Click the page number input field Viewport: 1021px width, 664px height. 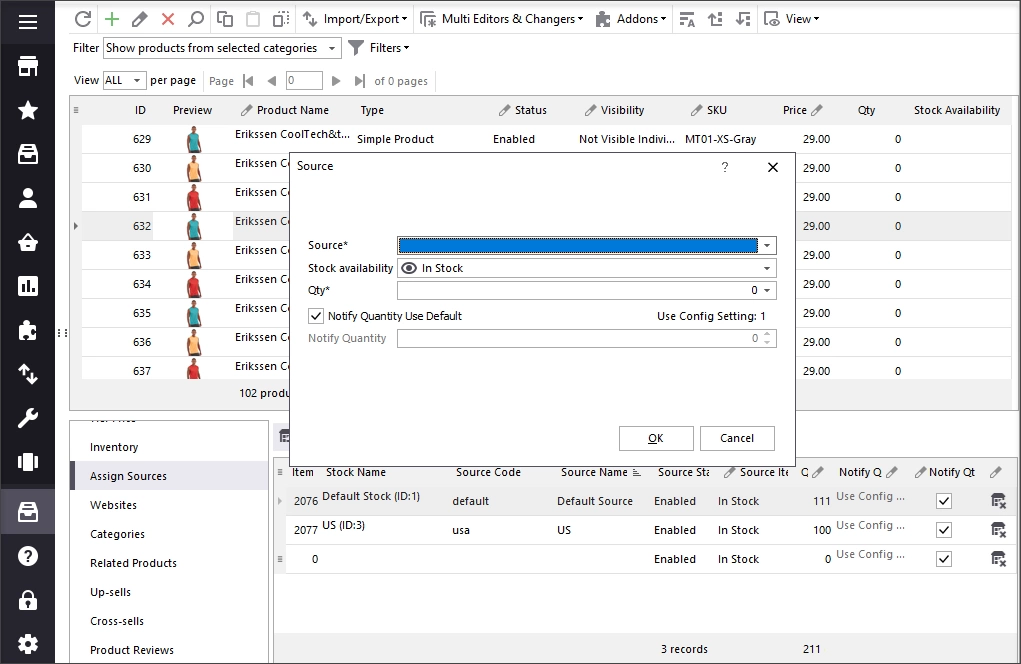coord(304,81)
